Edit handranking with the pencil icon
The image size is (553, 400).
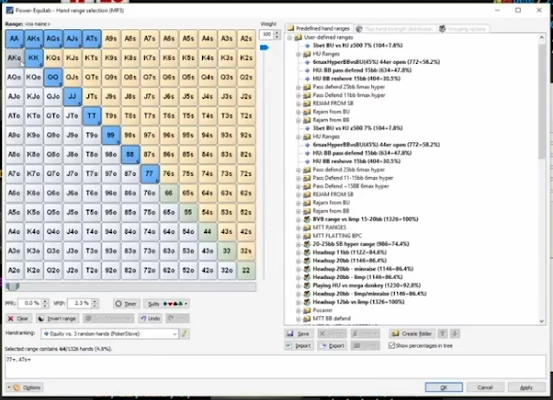click(x=184, y=333)
